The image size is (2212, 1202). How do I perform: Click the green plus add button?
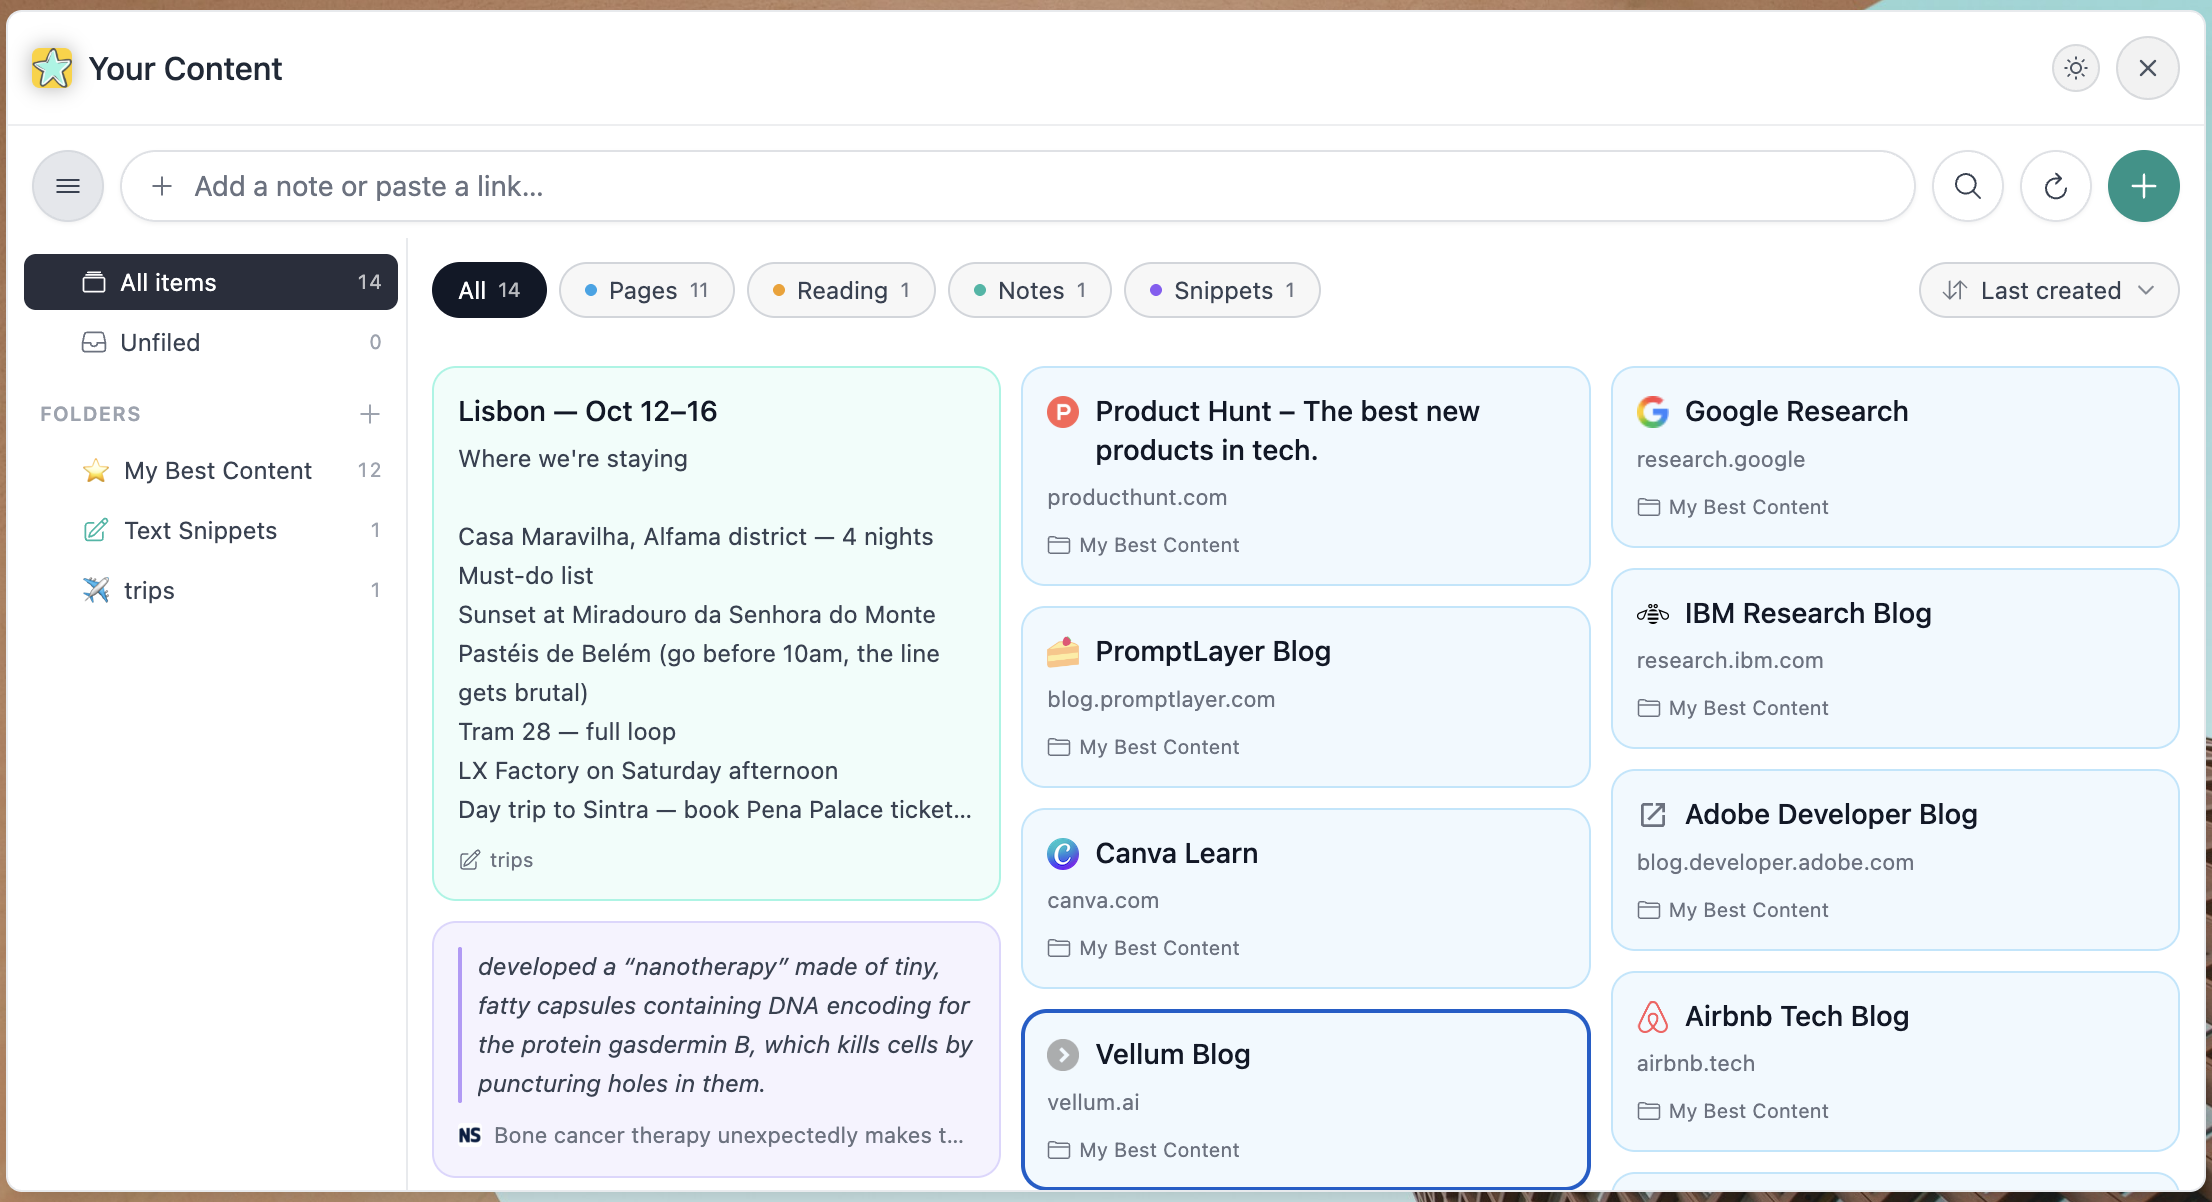tap(2143, 186)
